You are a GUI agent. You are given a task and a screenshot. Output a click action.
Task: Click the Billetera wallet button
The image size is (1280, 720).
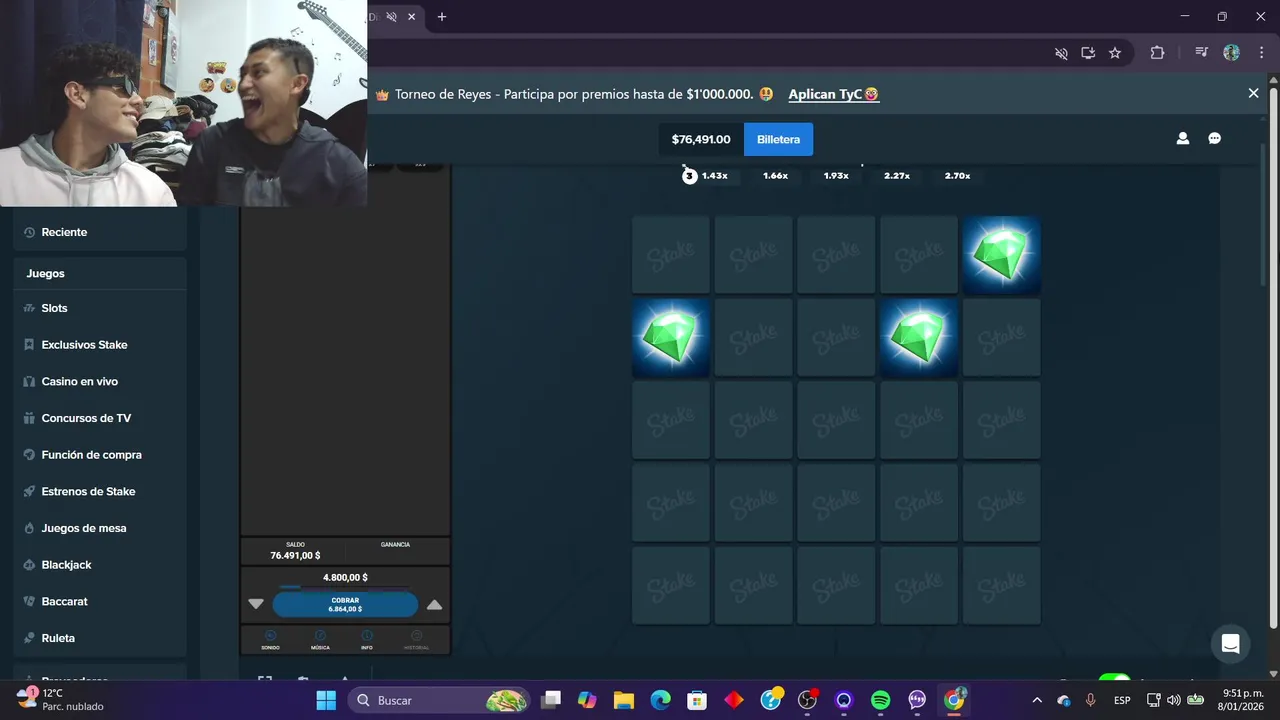point(778,139)
